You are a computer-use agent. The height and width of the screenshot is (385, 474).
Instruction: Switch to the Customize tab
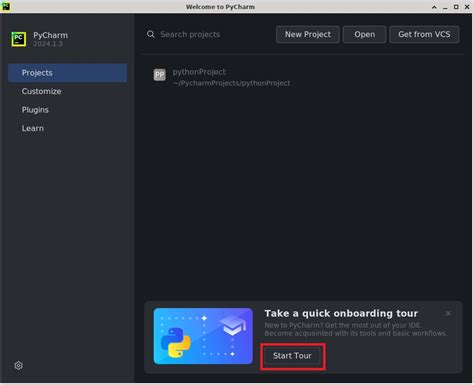(68, 91)
